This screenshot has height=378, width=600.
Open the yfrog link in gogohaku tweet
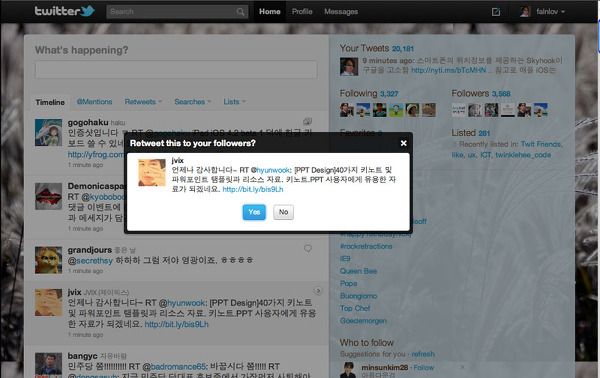click(x=95, y=155)
